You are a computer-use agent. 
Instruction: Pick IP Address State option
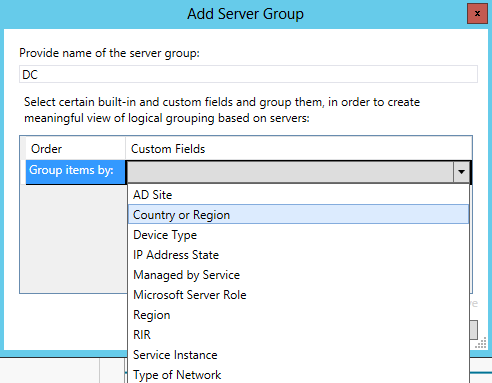[x=298, y=255]
